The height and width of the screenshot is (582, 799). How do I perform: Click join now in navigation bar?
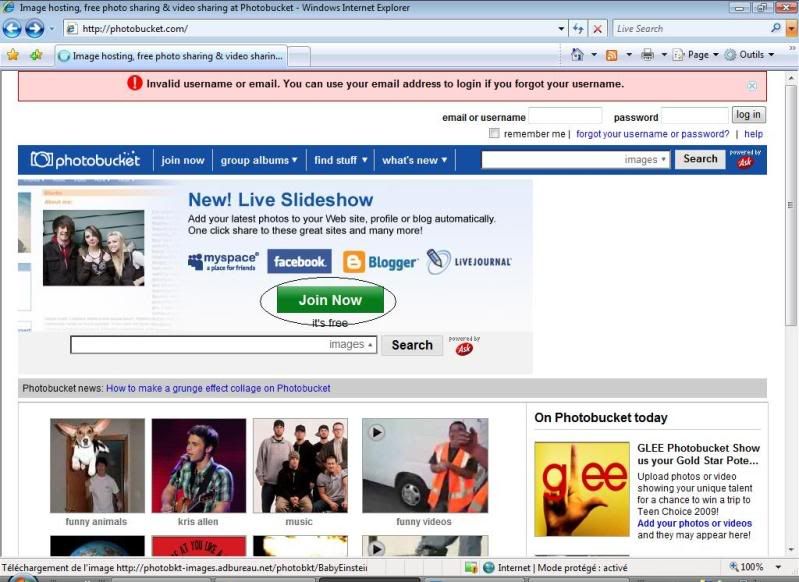(x=182, y=160)
